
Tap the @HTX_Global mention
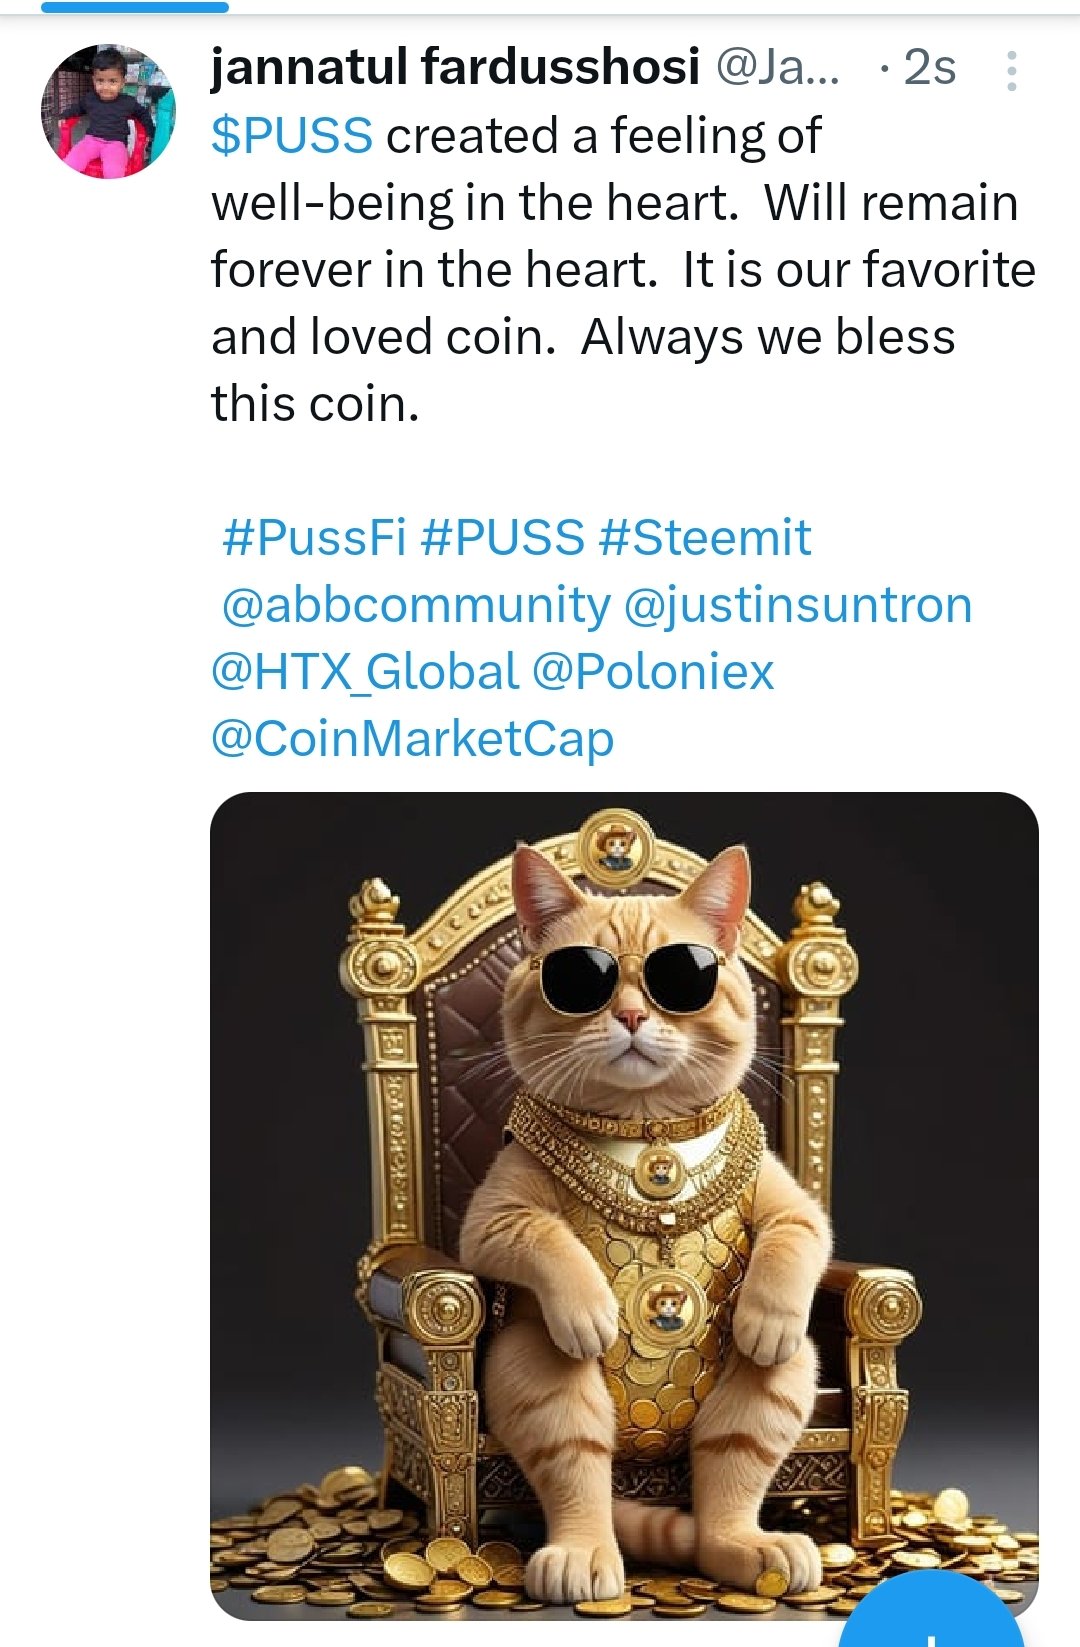click(365, 672)
